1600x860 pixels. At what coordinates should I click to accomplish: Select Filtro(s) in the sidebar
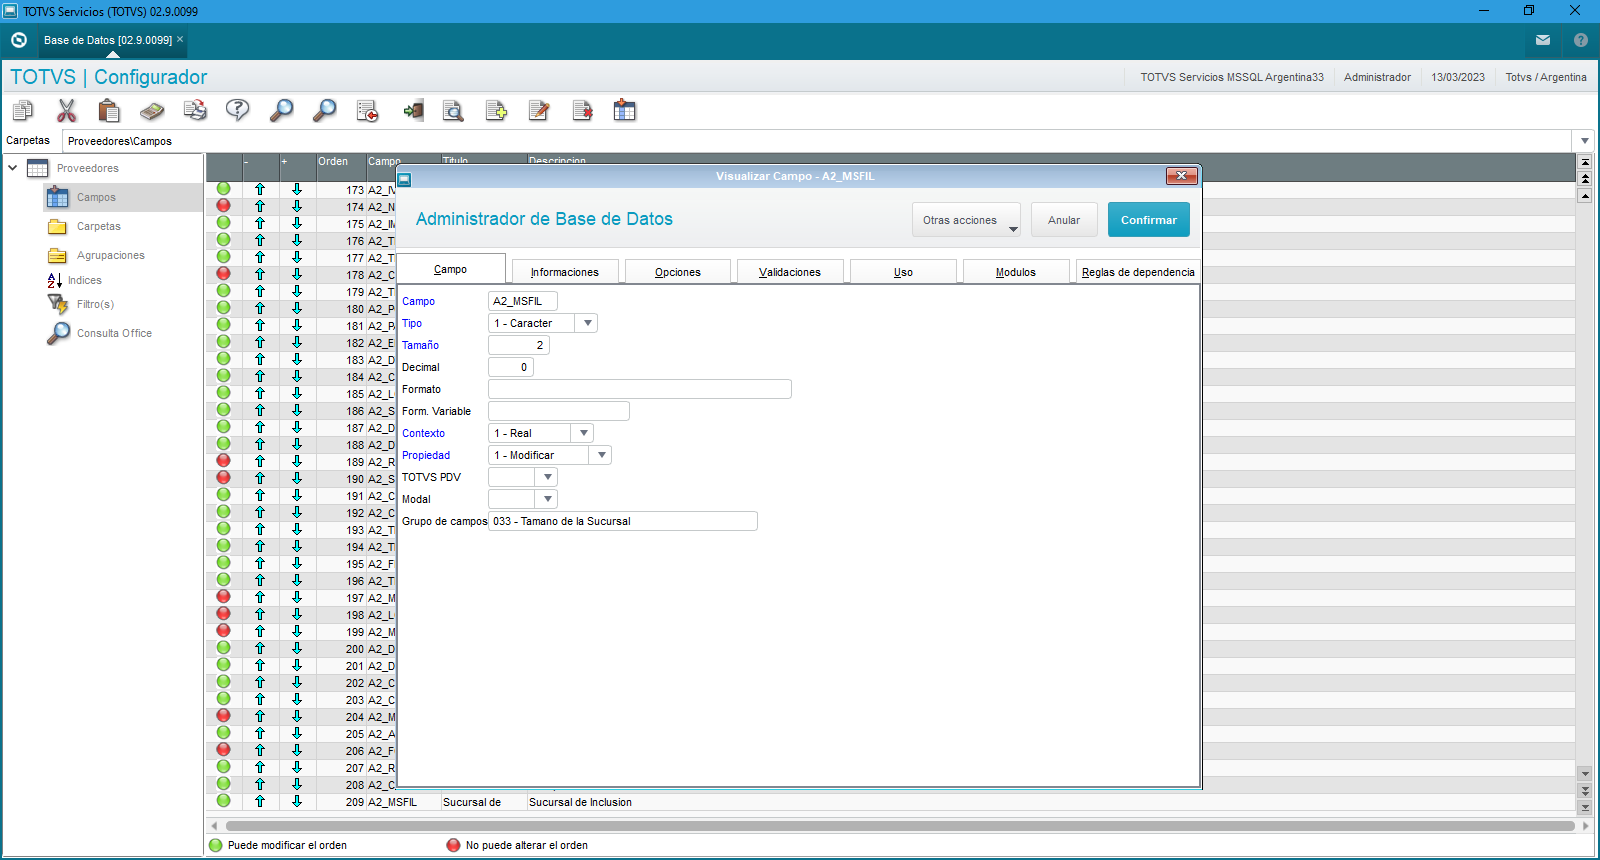point(95,304)
